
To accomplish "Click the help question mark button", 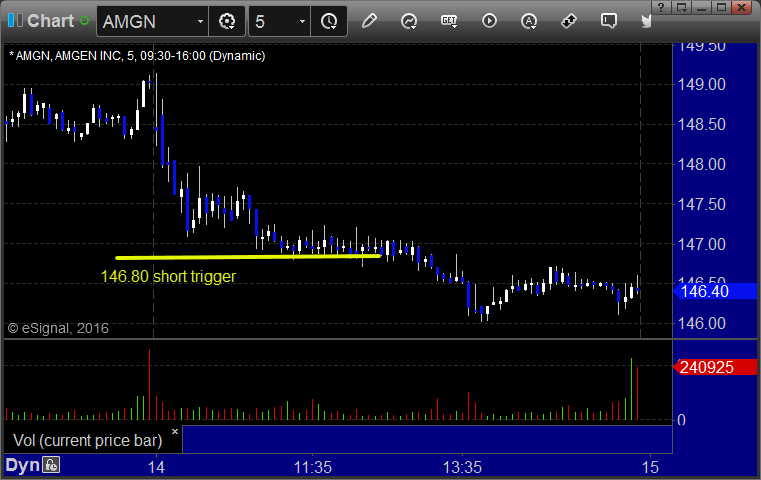I will tap(661, 7).
